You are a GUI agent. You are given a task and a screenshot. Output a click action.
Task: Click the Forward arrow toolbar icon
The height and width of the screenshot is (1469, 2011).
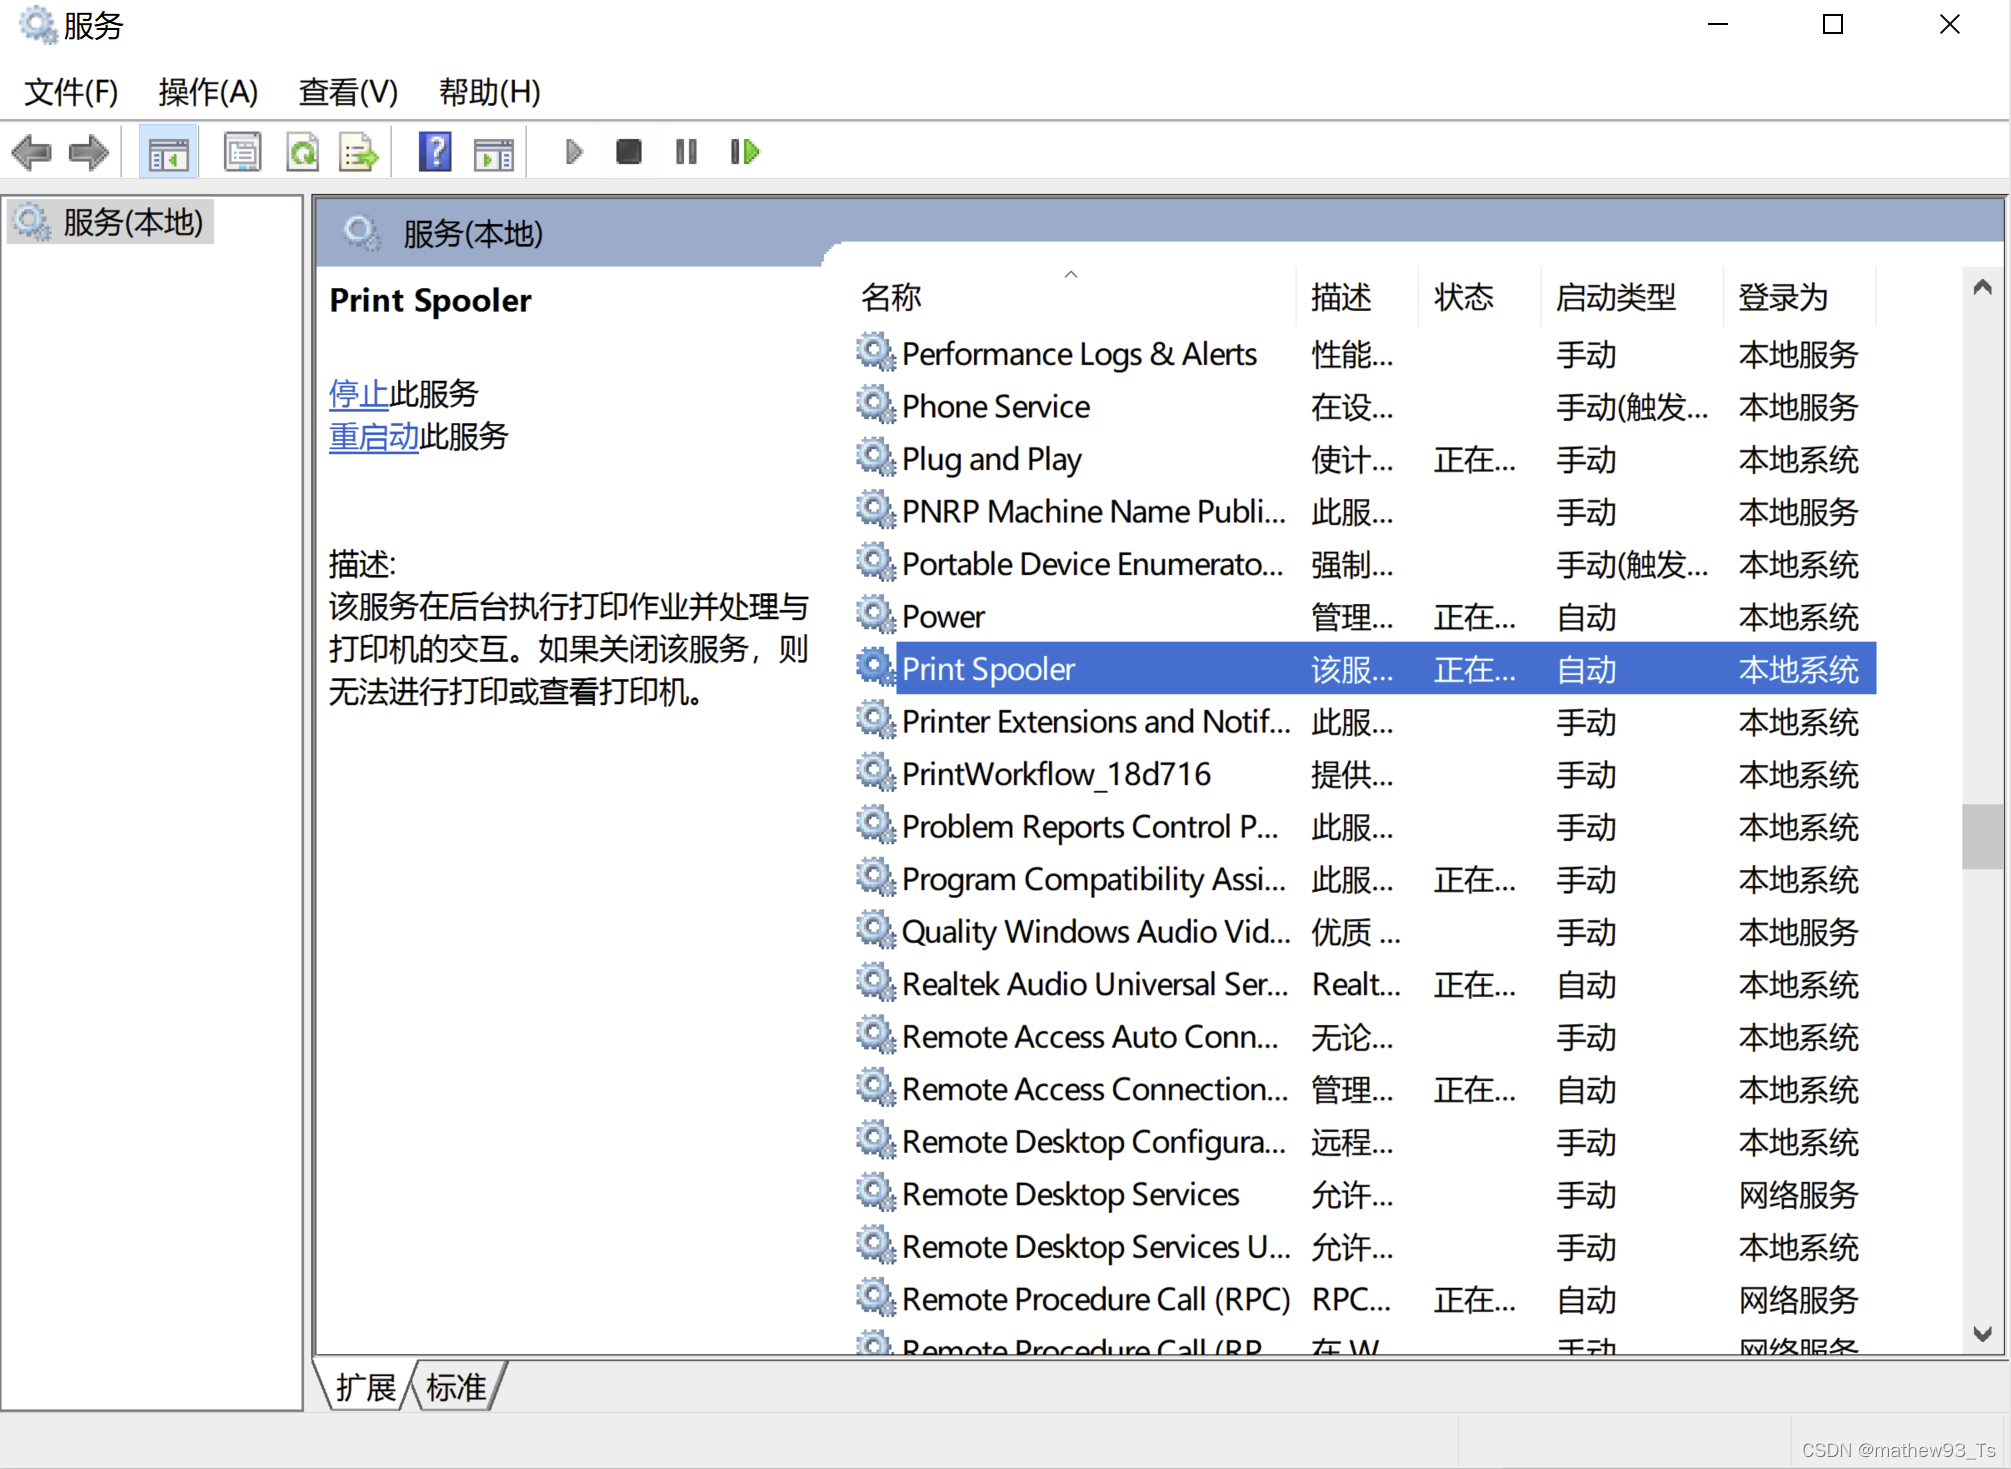coord(88,152)
